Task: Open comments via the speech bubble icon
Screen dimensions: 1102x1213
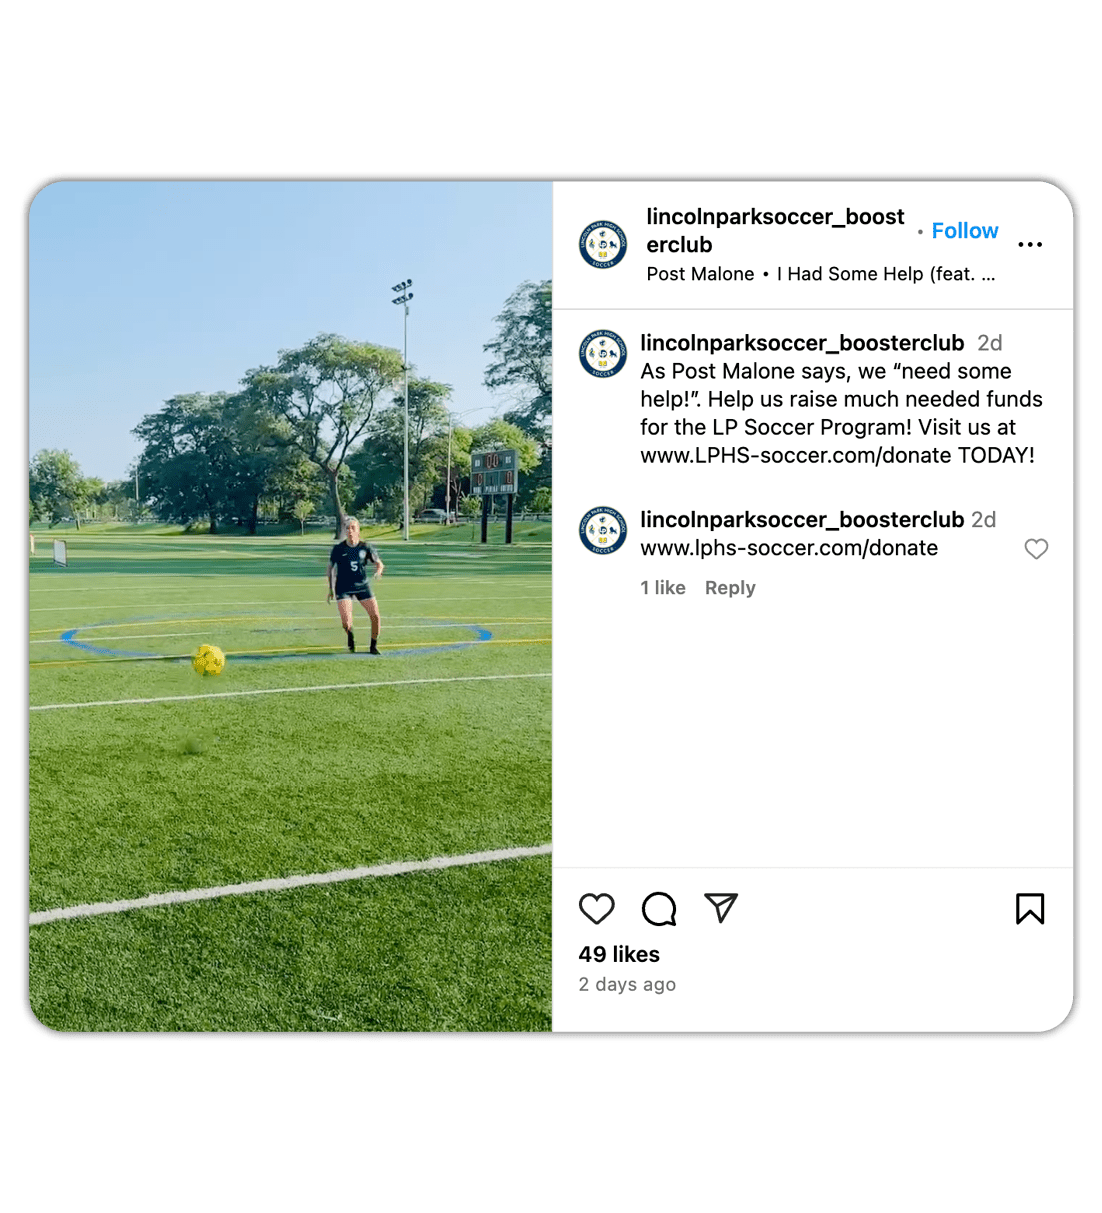Action: click(659, 908)
